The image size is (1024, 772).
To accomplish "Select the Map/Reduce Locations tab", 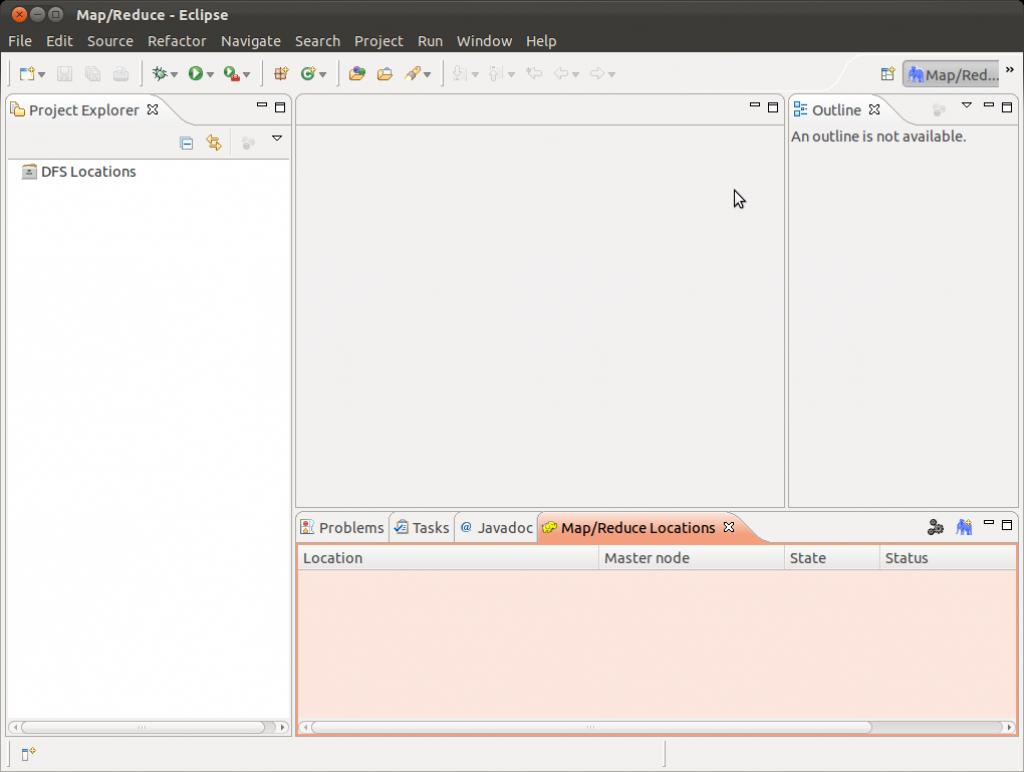I will pos(637,528).
